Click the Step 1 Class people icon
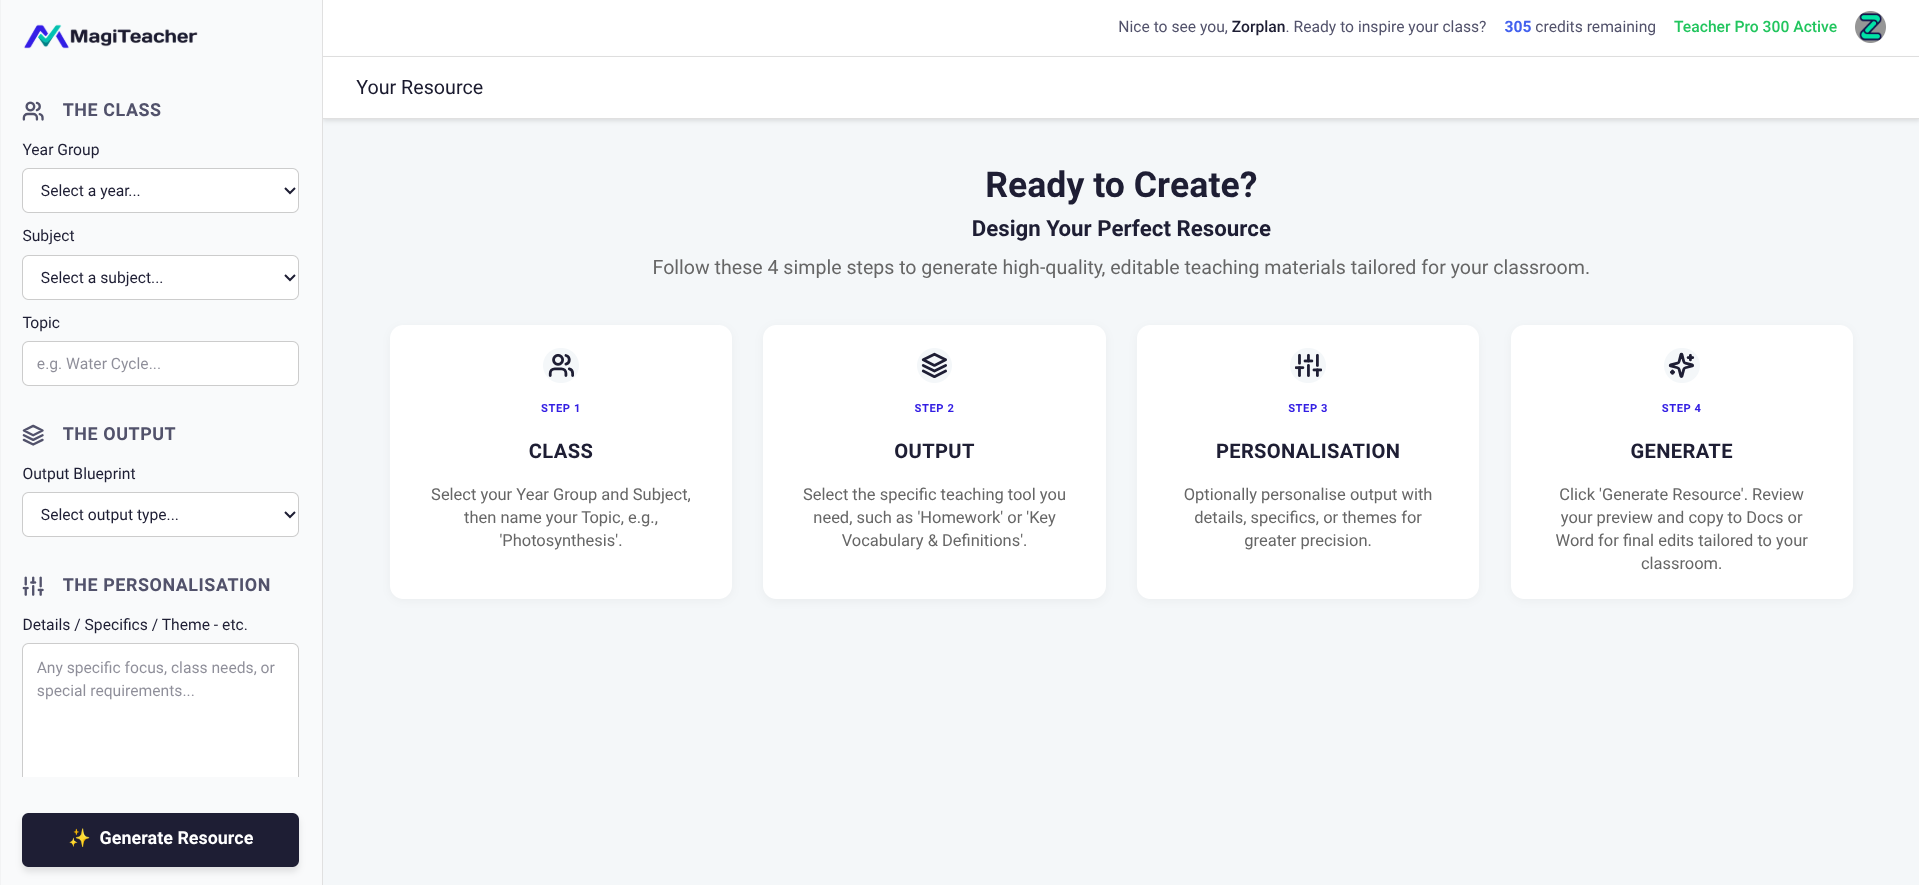 [561, 365]
